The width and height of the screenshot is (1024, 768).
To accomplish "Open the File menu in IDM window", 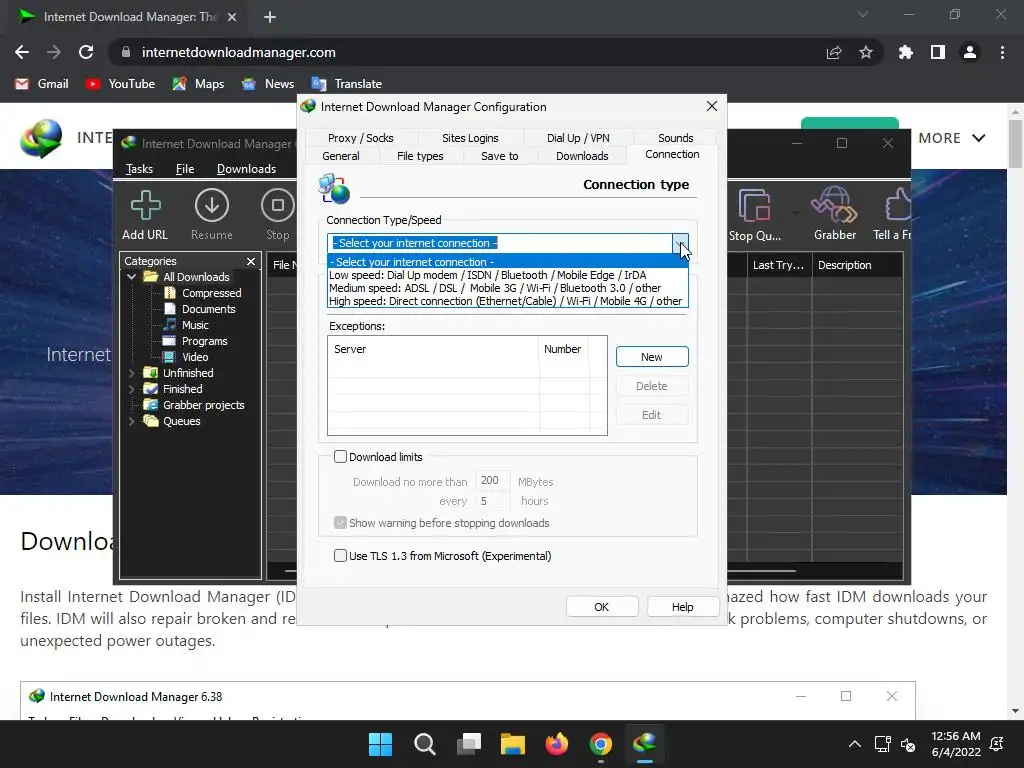I will coord(185,169).
